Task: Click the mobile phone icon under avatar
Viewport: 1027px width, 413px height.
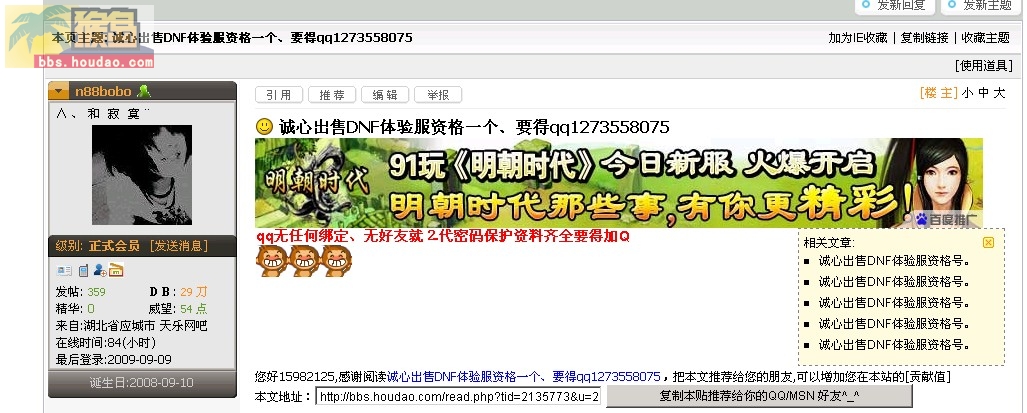Action: click(x=83, y=270)
